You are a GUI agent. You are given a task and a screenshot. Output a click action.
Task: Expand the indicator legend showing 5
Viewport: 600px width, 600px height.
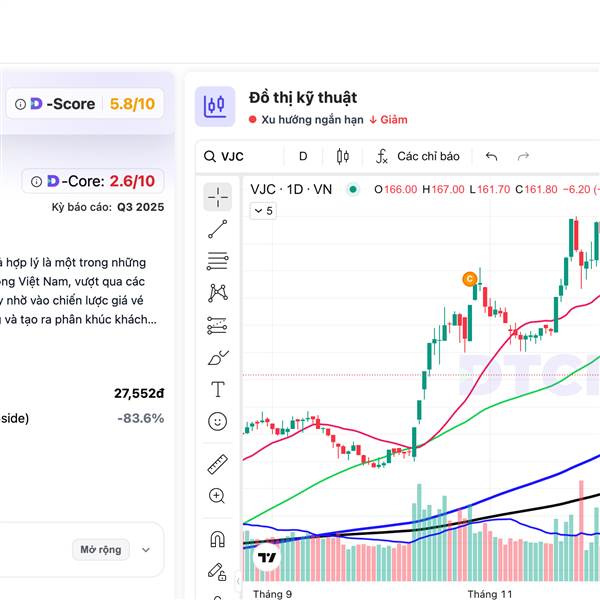point(263,210)
